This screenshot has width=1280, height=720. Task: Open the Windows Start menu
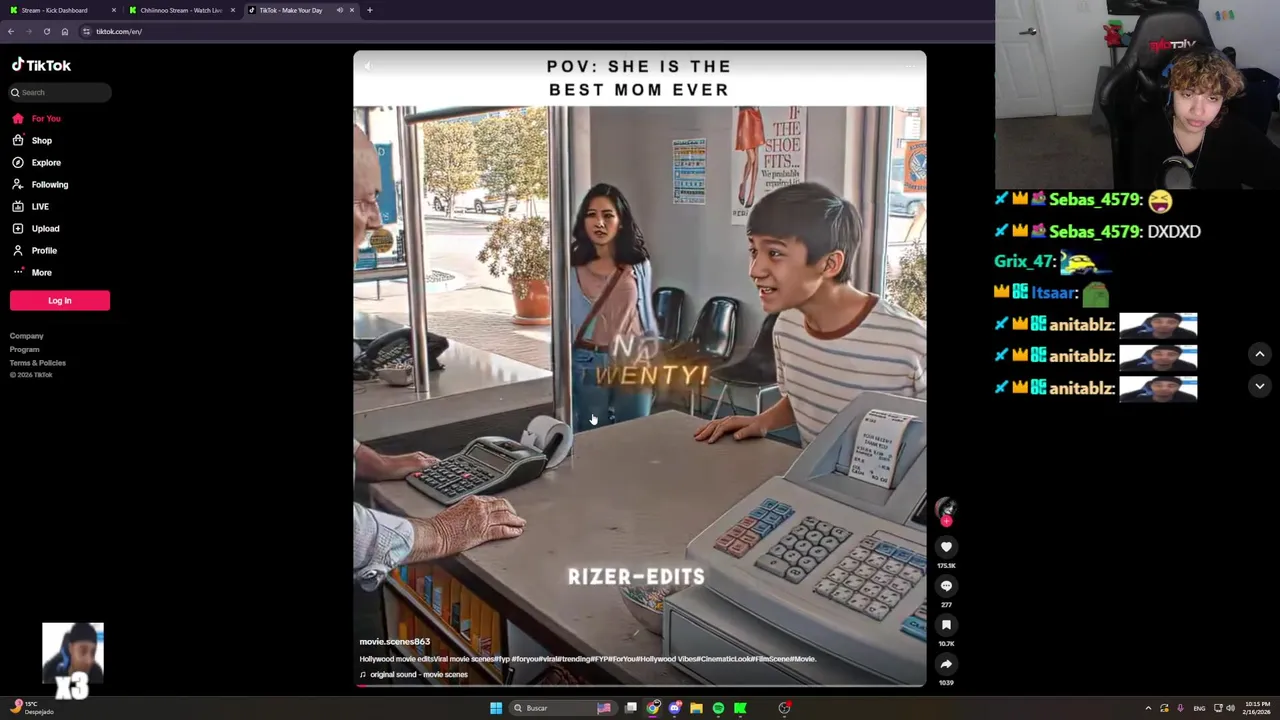[496, 708]
